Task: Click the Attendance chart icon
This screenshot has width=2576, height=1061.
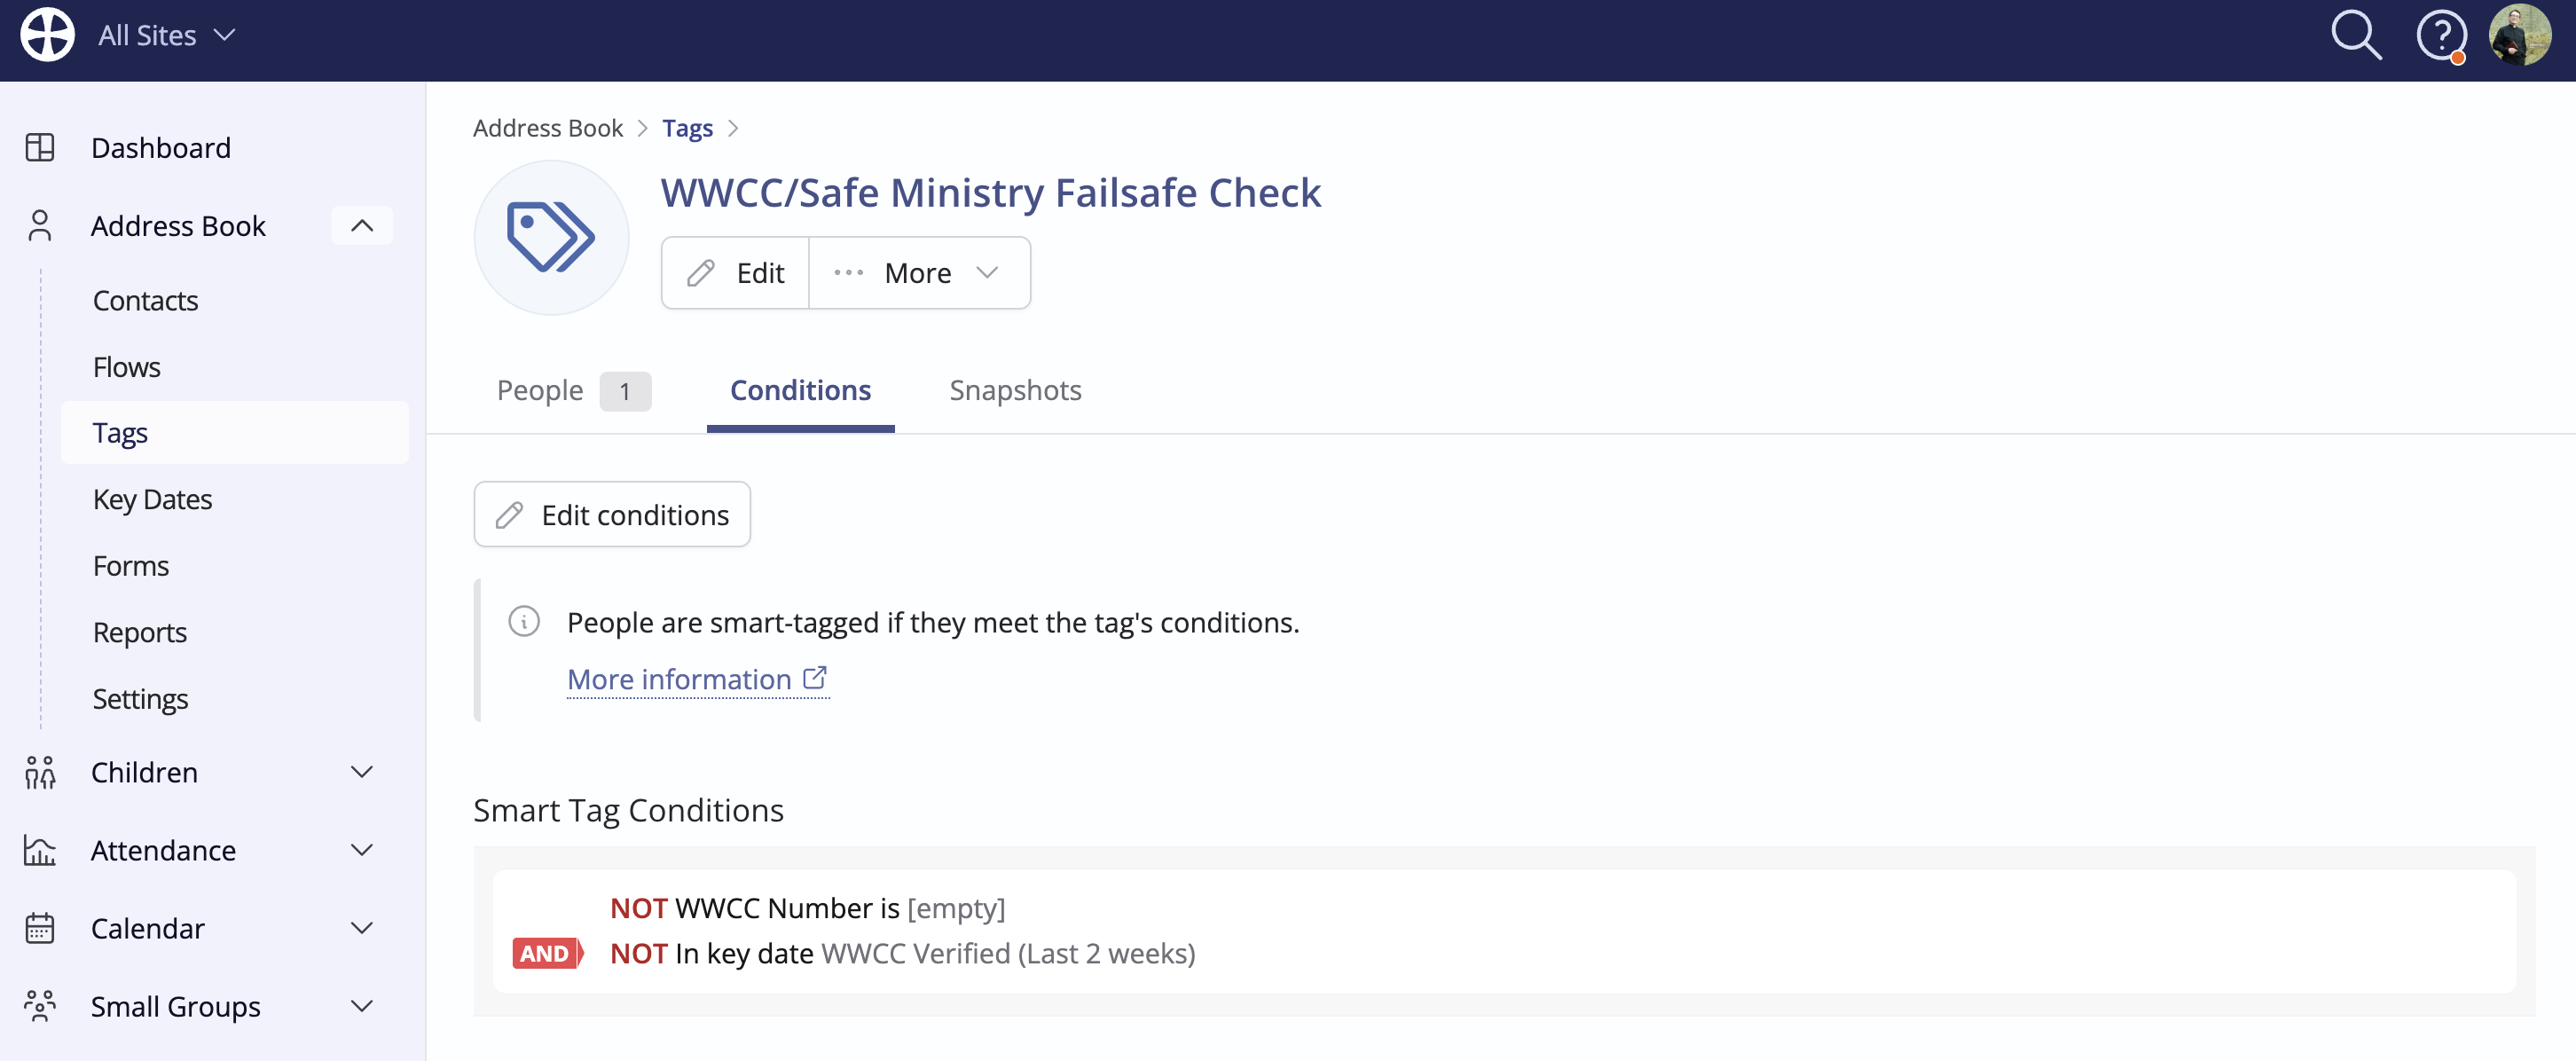Action: 40,850
